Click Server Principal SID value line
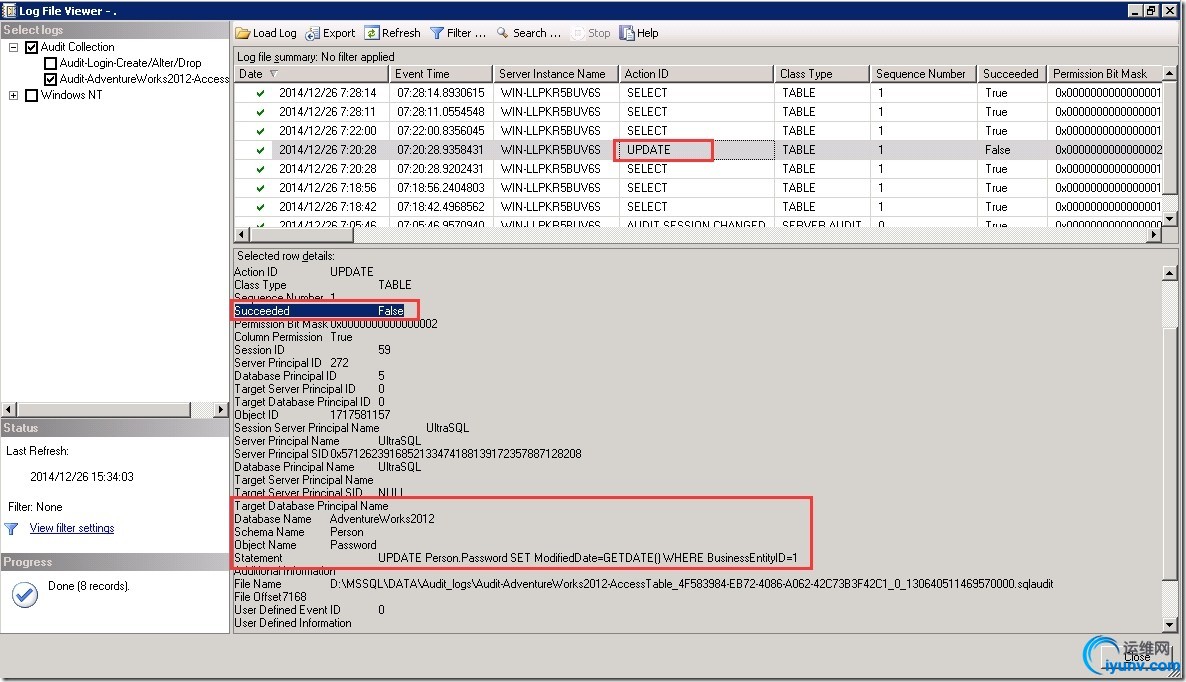The image size is (1186, 682). [x=408, y=454]
